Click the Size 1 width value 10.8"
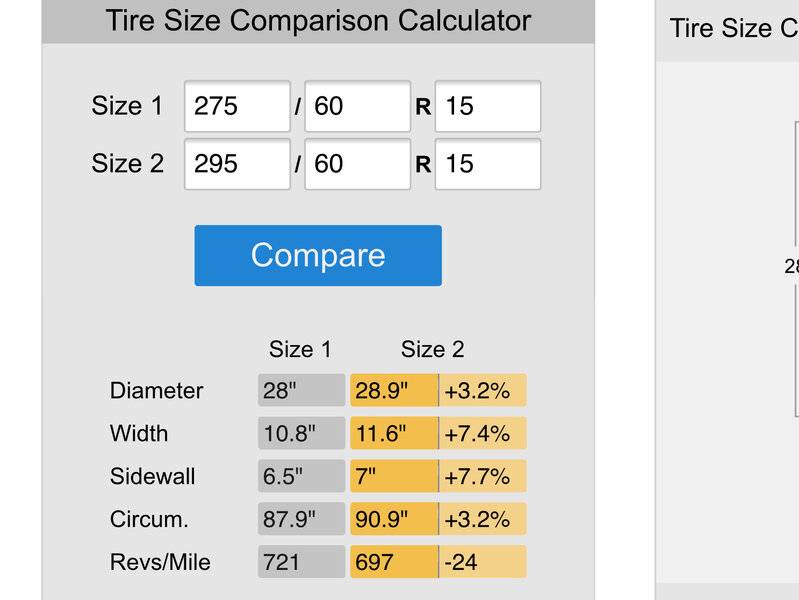Image resolution: width=799 pixels, height=600 pixels. point(302,433)
